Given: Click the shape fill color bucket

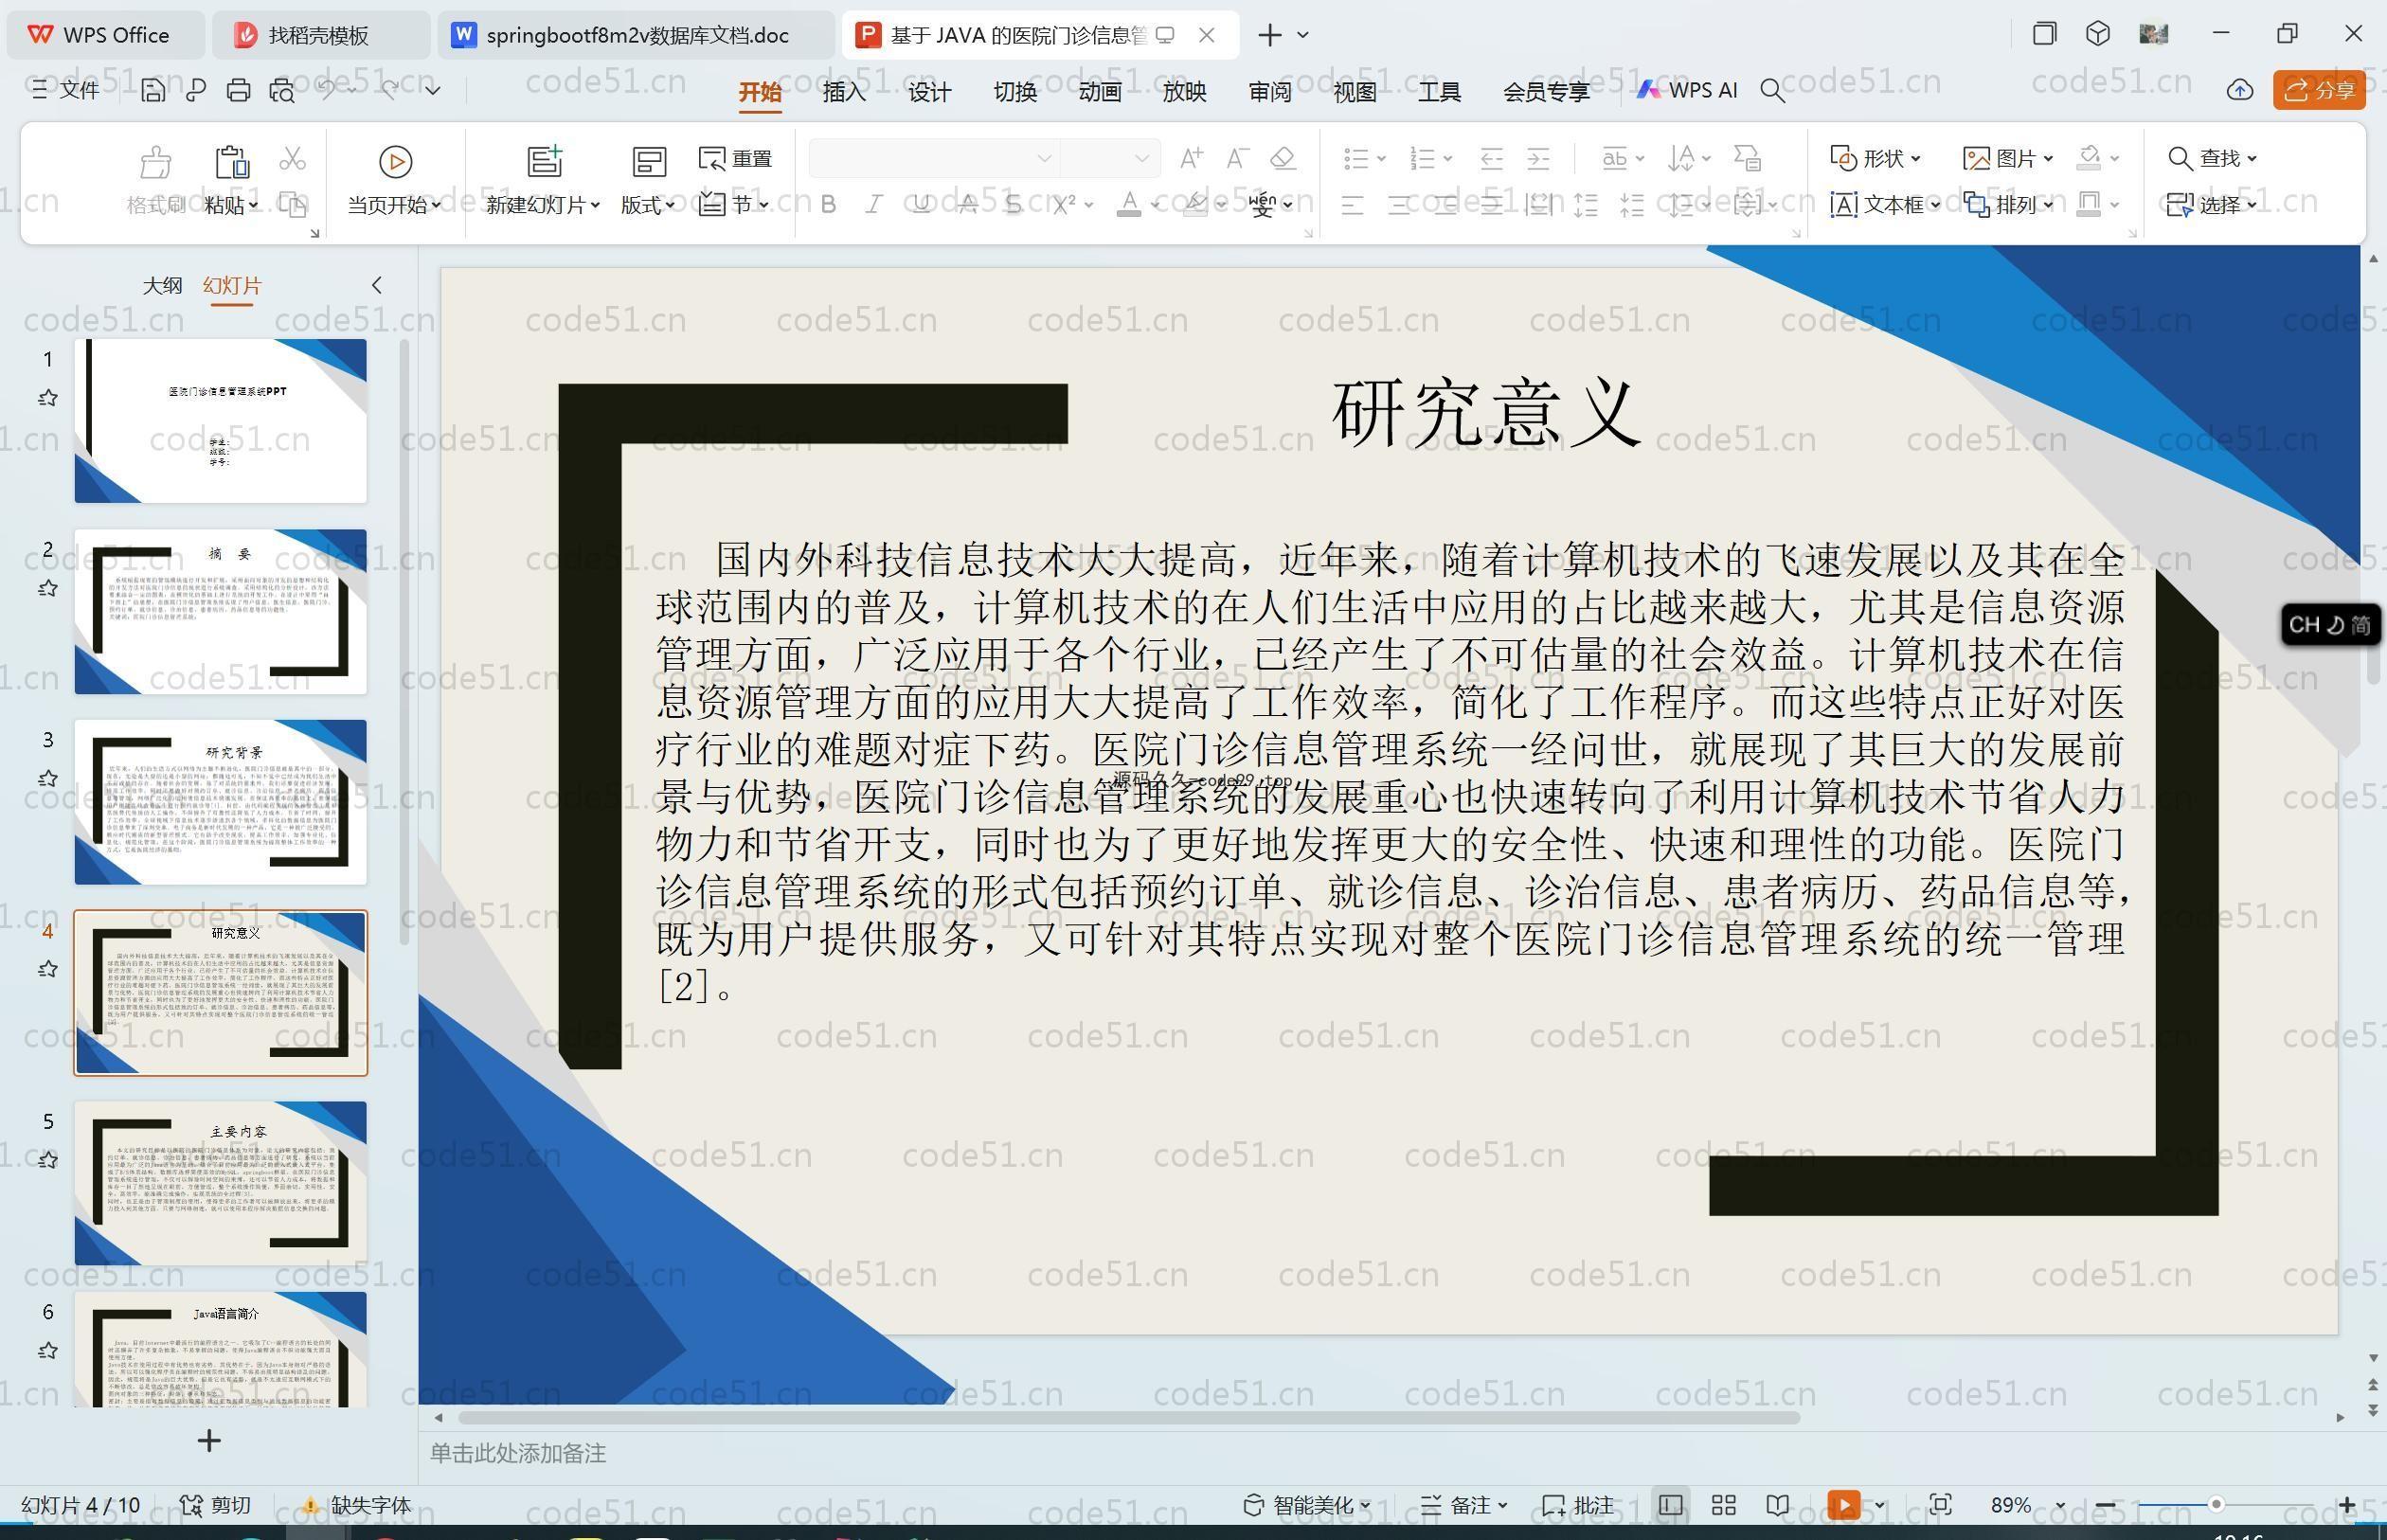Looking at the screenshot, I should point(2088,158).
